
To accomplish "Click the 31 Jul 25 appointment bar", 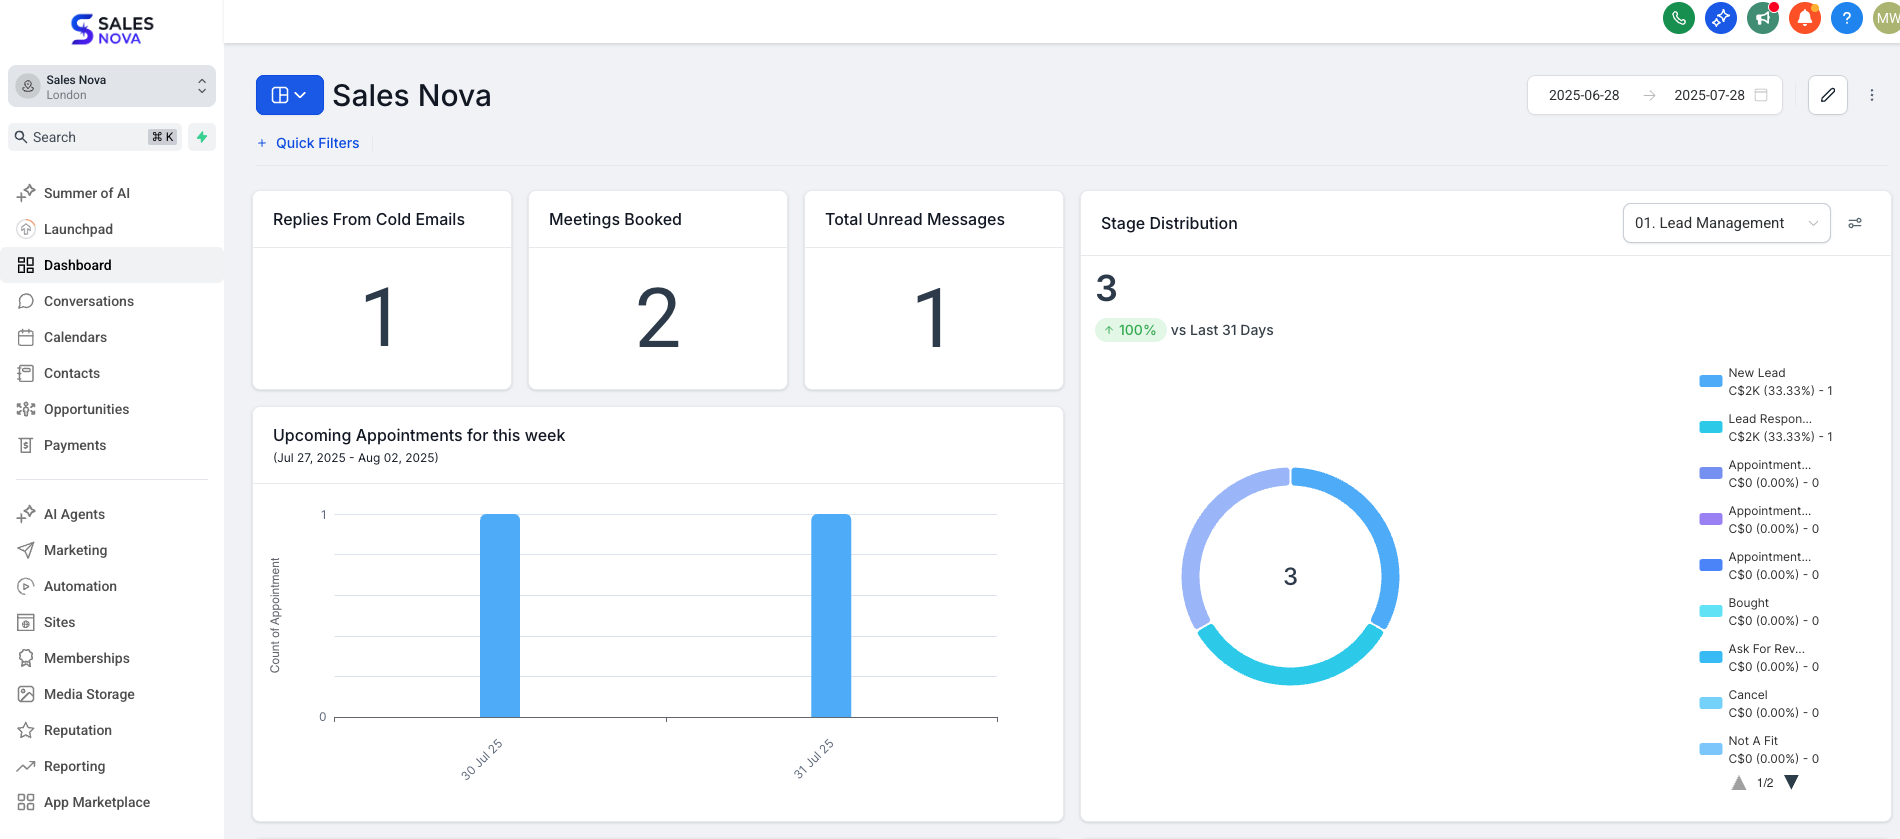I will point(831,616).
